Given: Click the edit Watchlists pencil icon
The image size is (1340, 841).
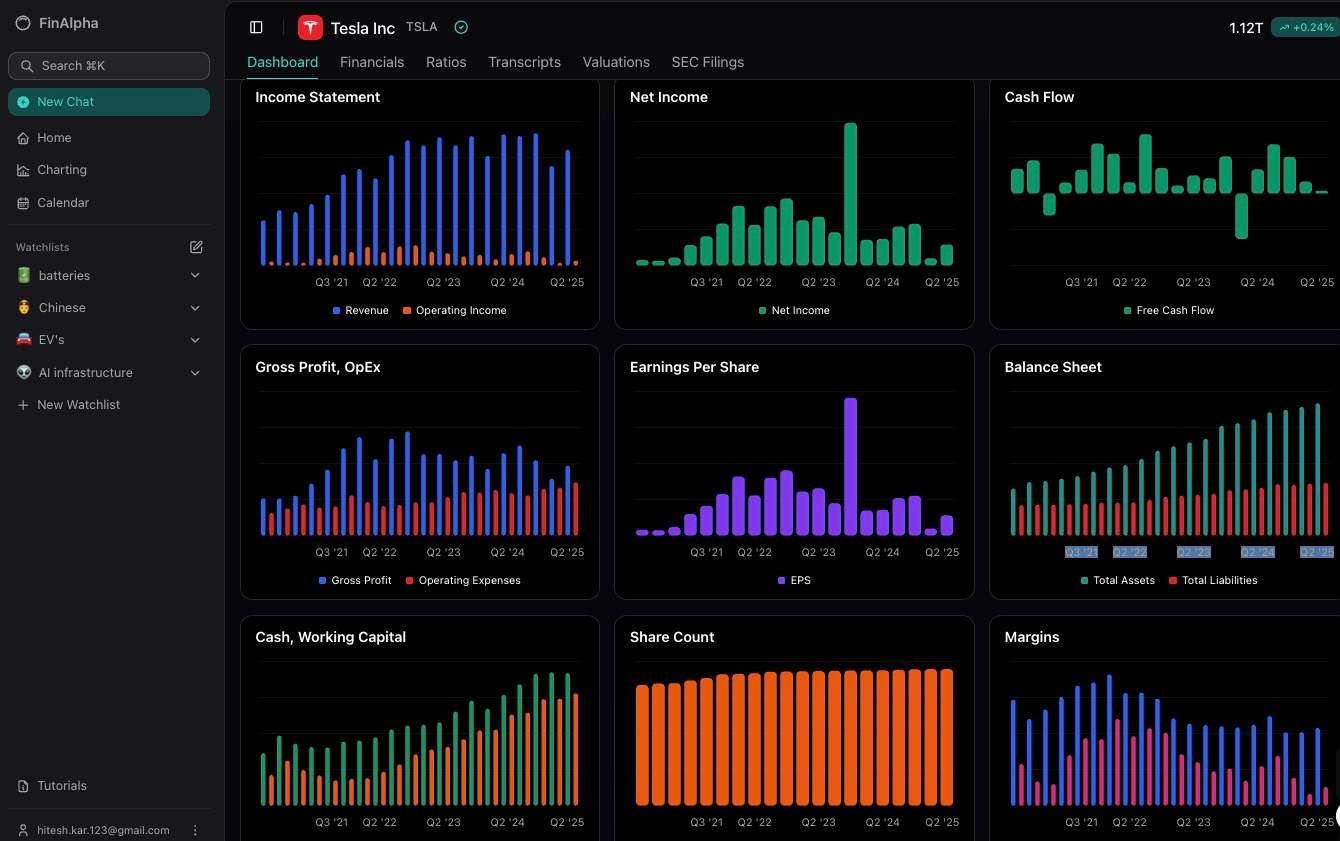Looking at the screenshot, I should 196,247.
